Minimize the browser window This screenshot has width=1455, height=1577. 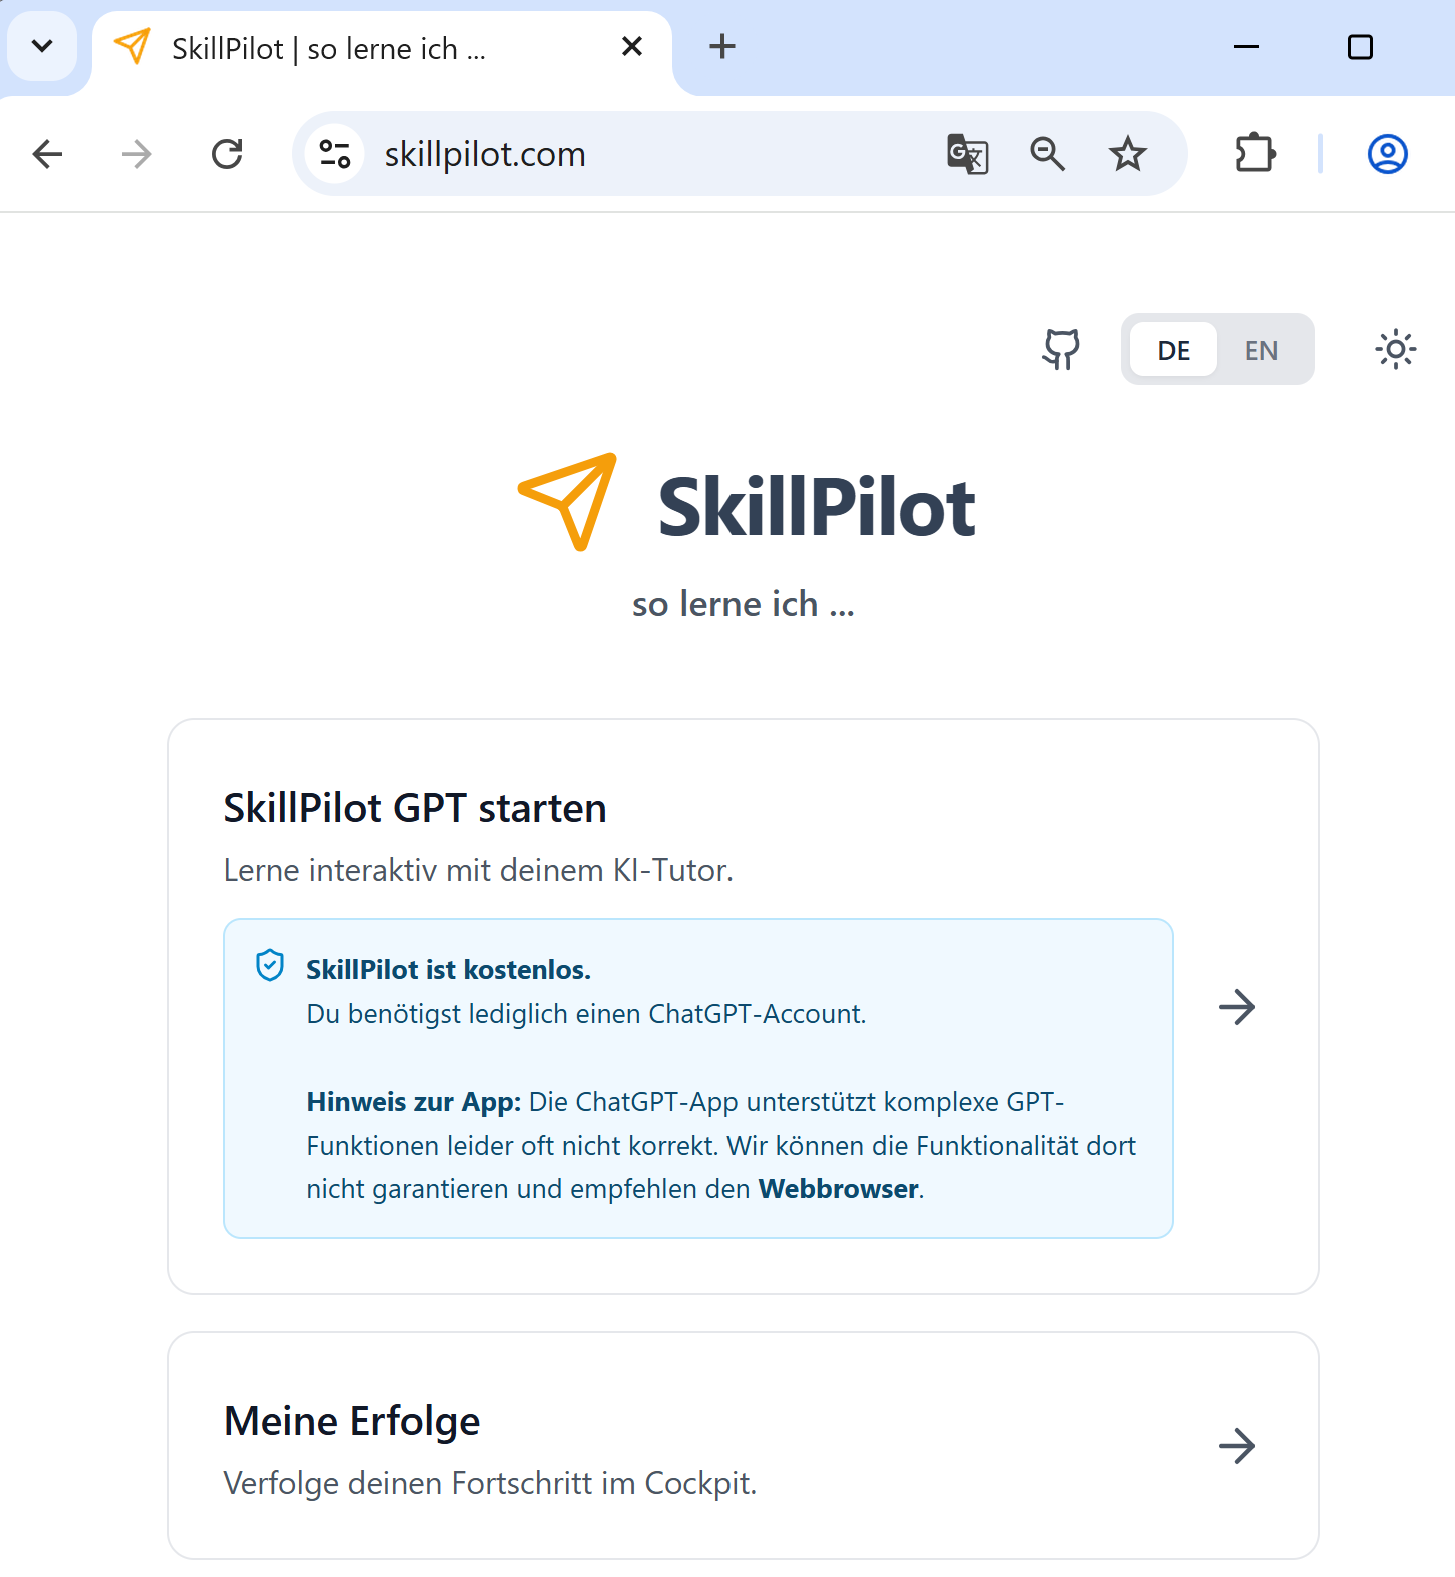coord(1246,46)
